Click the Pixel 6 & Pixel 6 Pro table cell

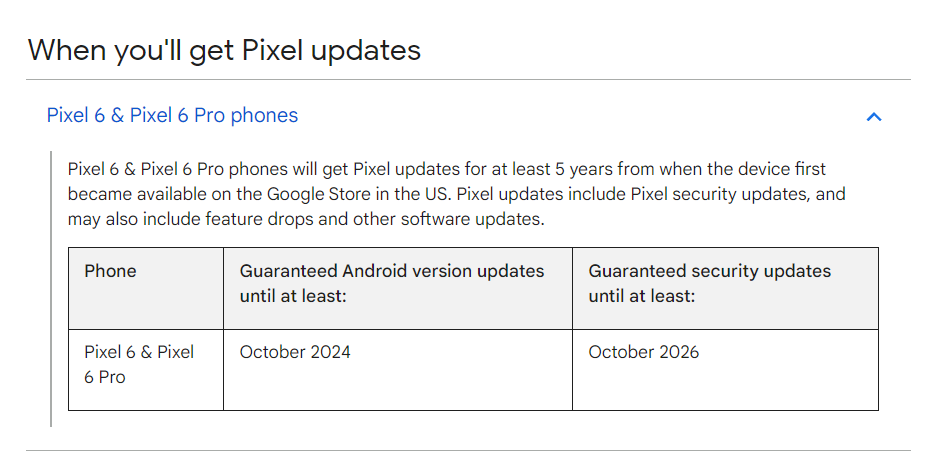146,370
